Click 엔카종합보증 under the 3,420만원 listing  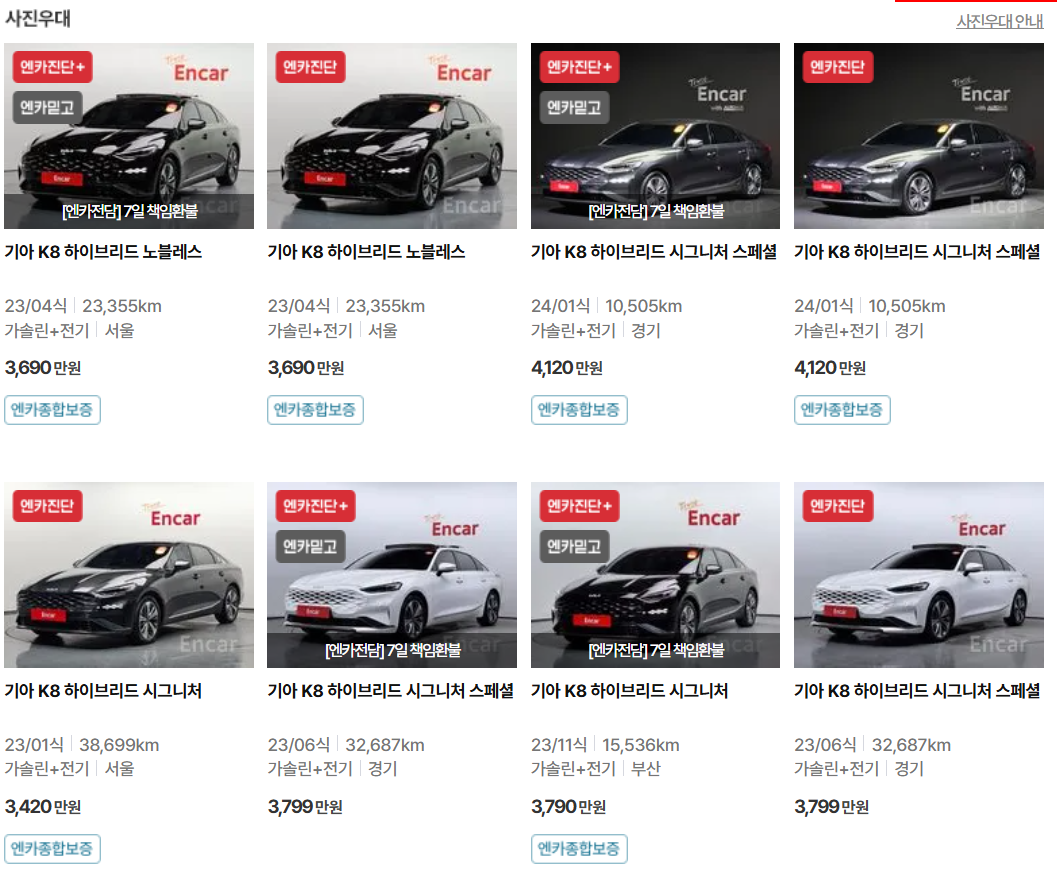[x=52, y=849]
